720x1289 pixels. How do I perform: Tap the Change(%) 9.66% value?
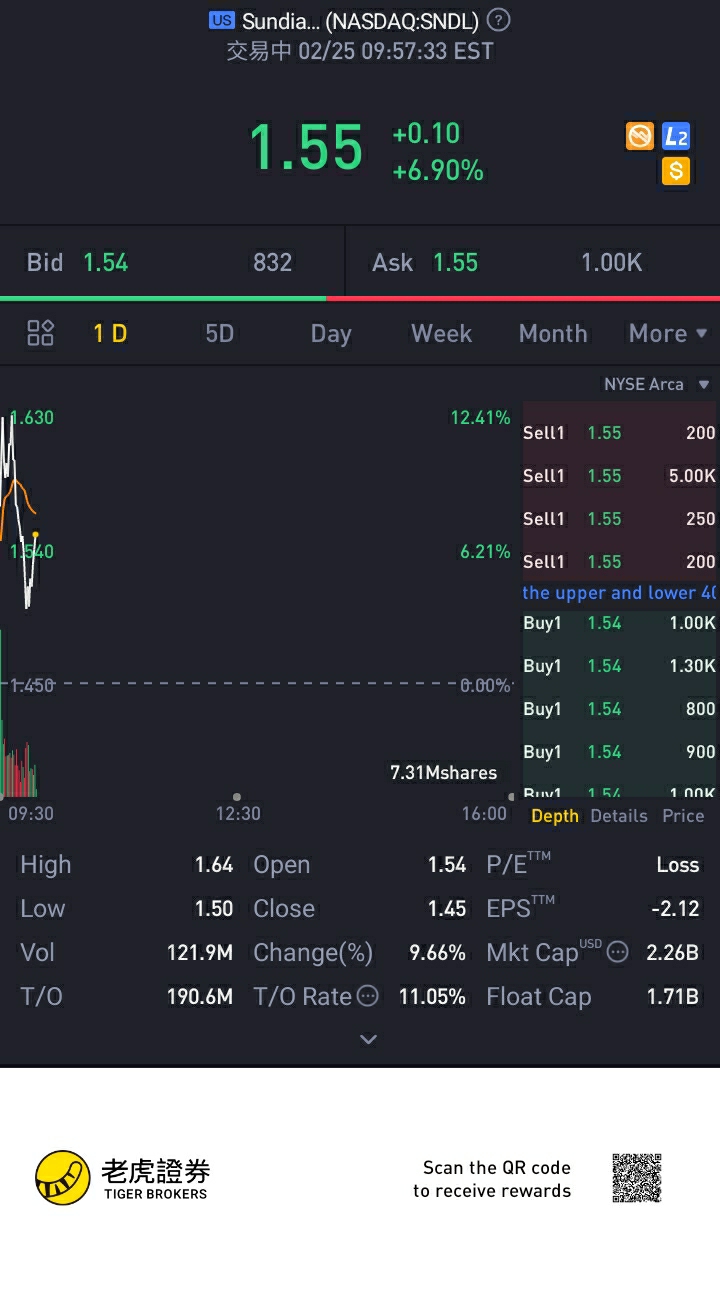[x=438, y=953]
